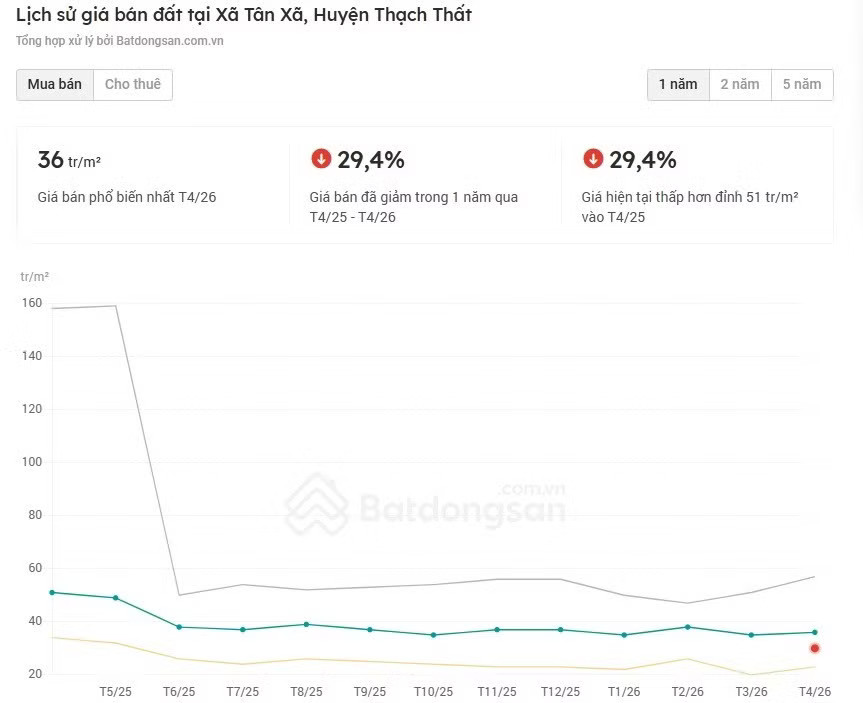Image resolution: width=863 pixels, height=703 pixels.
Task: Click the red down-arrow icon beside peak comparison
Action: 593,159
